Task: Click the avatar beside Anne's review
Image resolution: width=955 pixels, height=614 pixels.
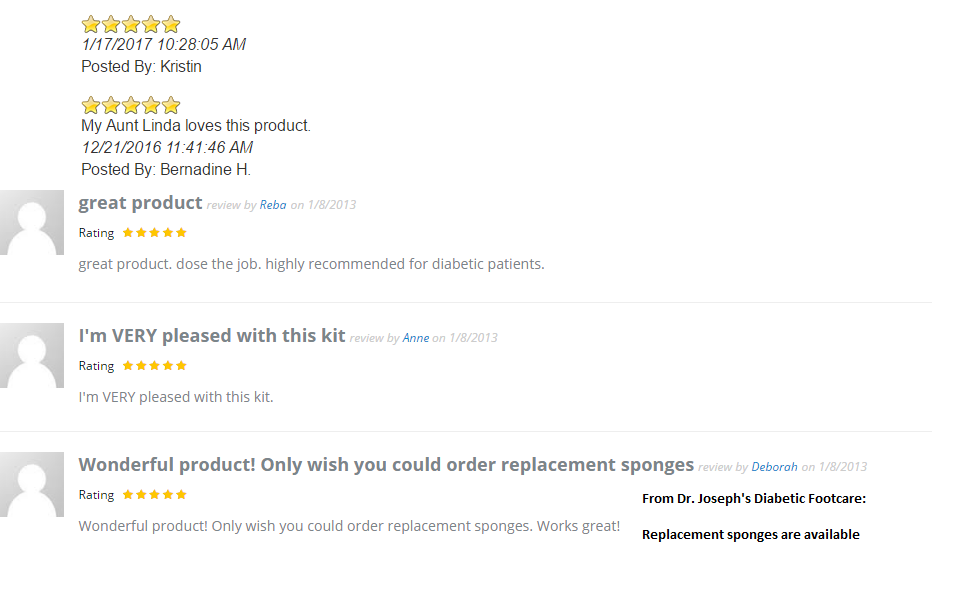Action: pyautogui.click(x=32, y=355)
